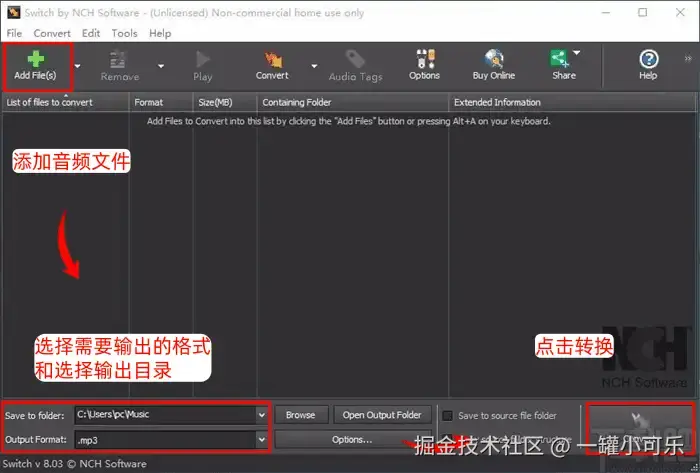Click the large Convert button at bottom right
Viewport: 700px width, 473px height.
(x=640, y=428)
